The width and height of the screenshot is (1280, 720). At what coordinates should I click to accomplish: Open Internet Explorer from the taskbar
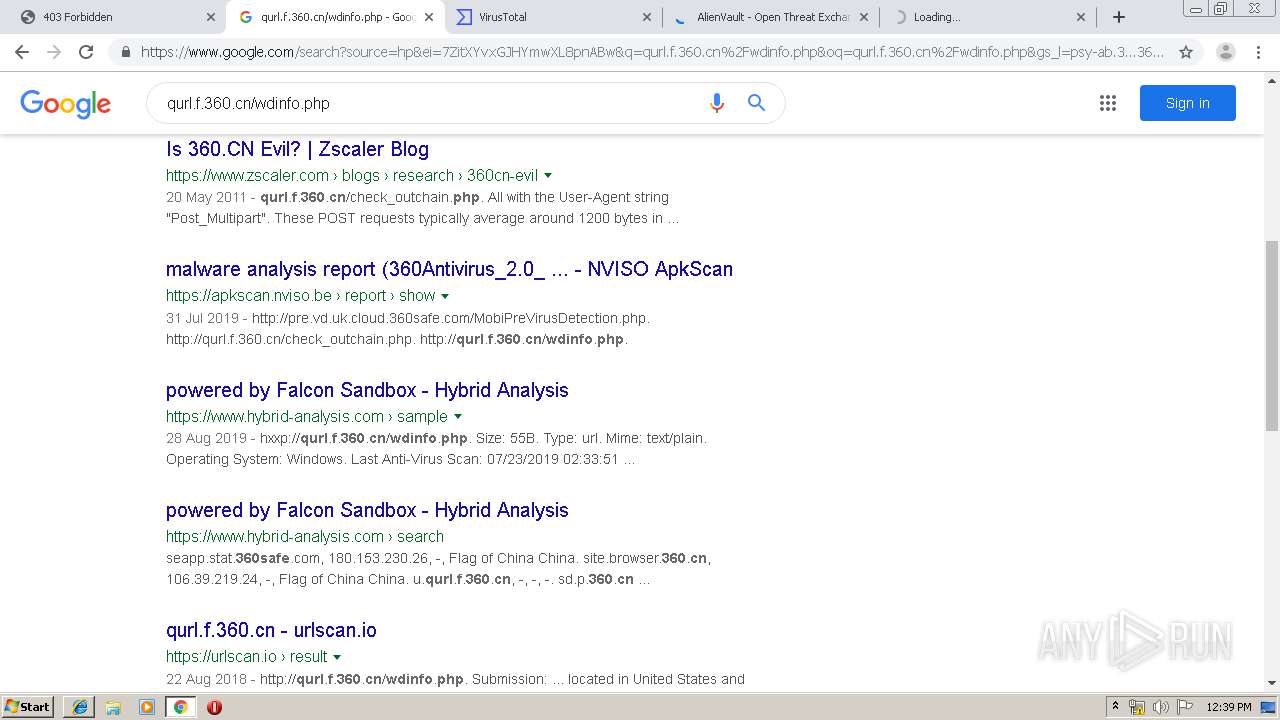pyautogui.click(x=79, y=707)
